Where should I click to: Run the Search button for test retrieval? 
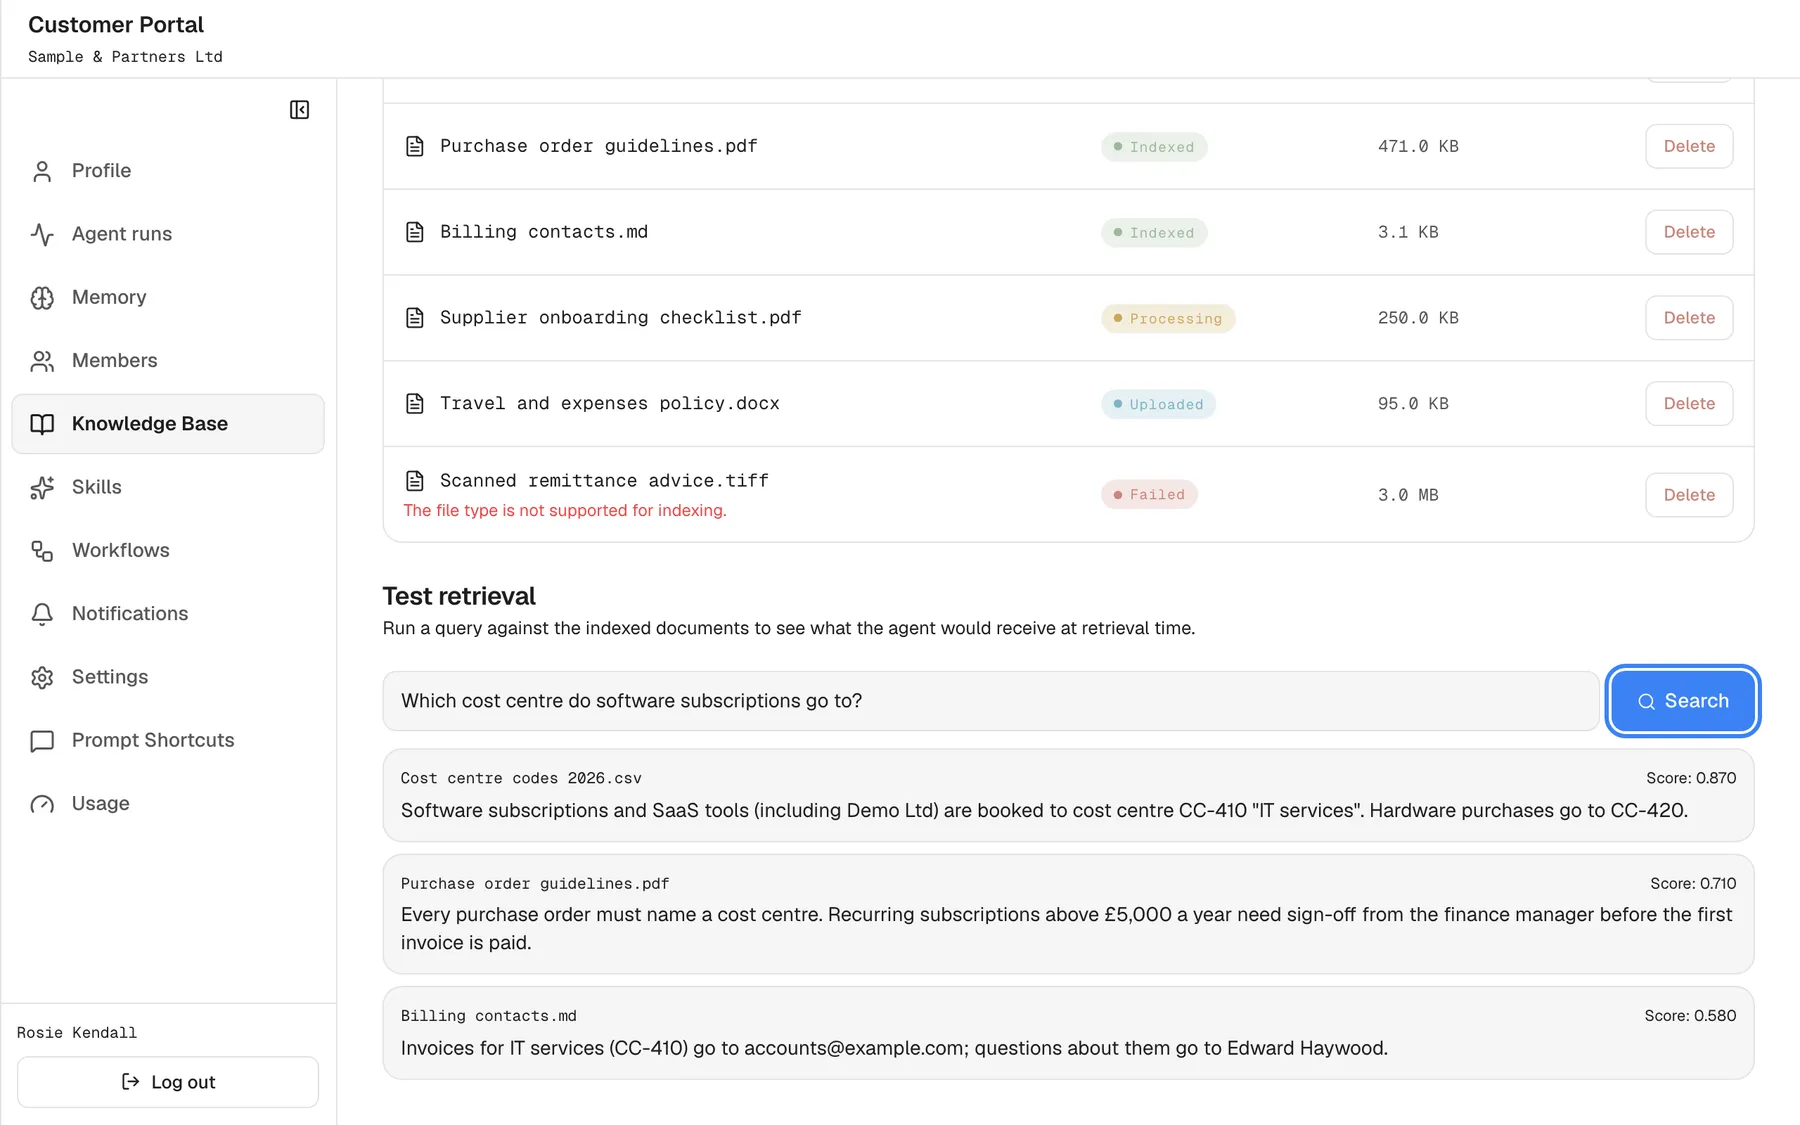click(1683, 701)
